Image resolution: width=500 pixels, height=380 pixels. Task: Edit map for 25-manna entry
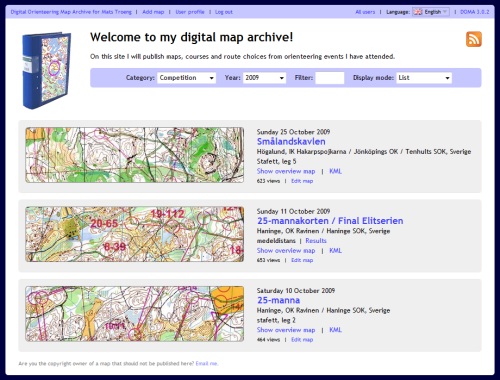[302, 340]
